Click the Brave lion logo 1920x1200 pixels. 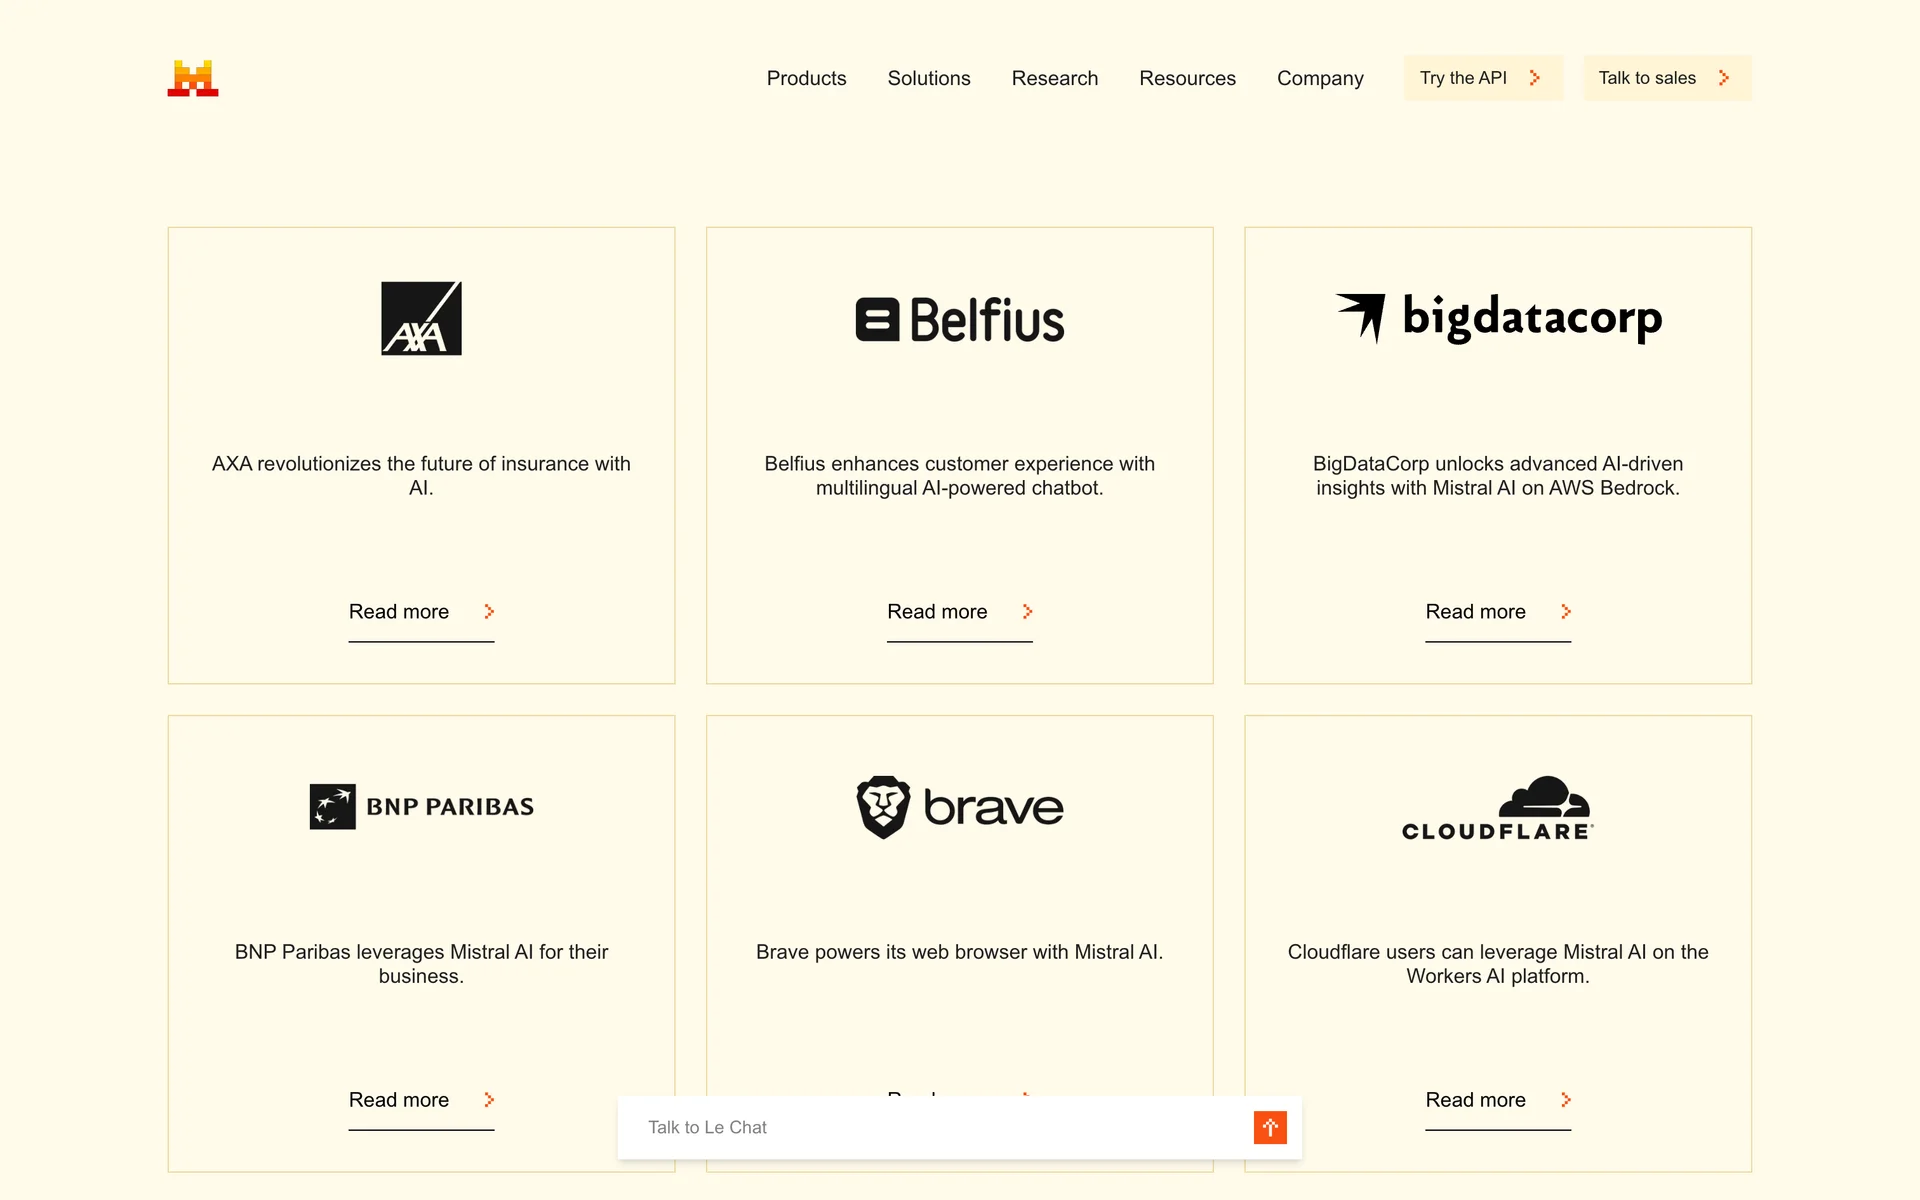pos(884,806)
